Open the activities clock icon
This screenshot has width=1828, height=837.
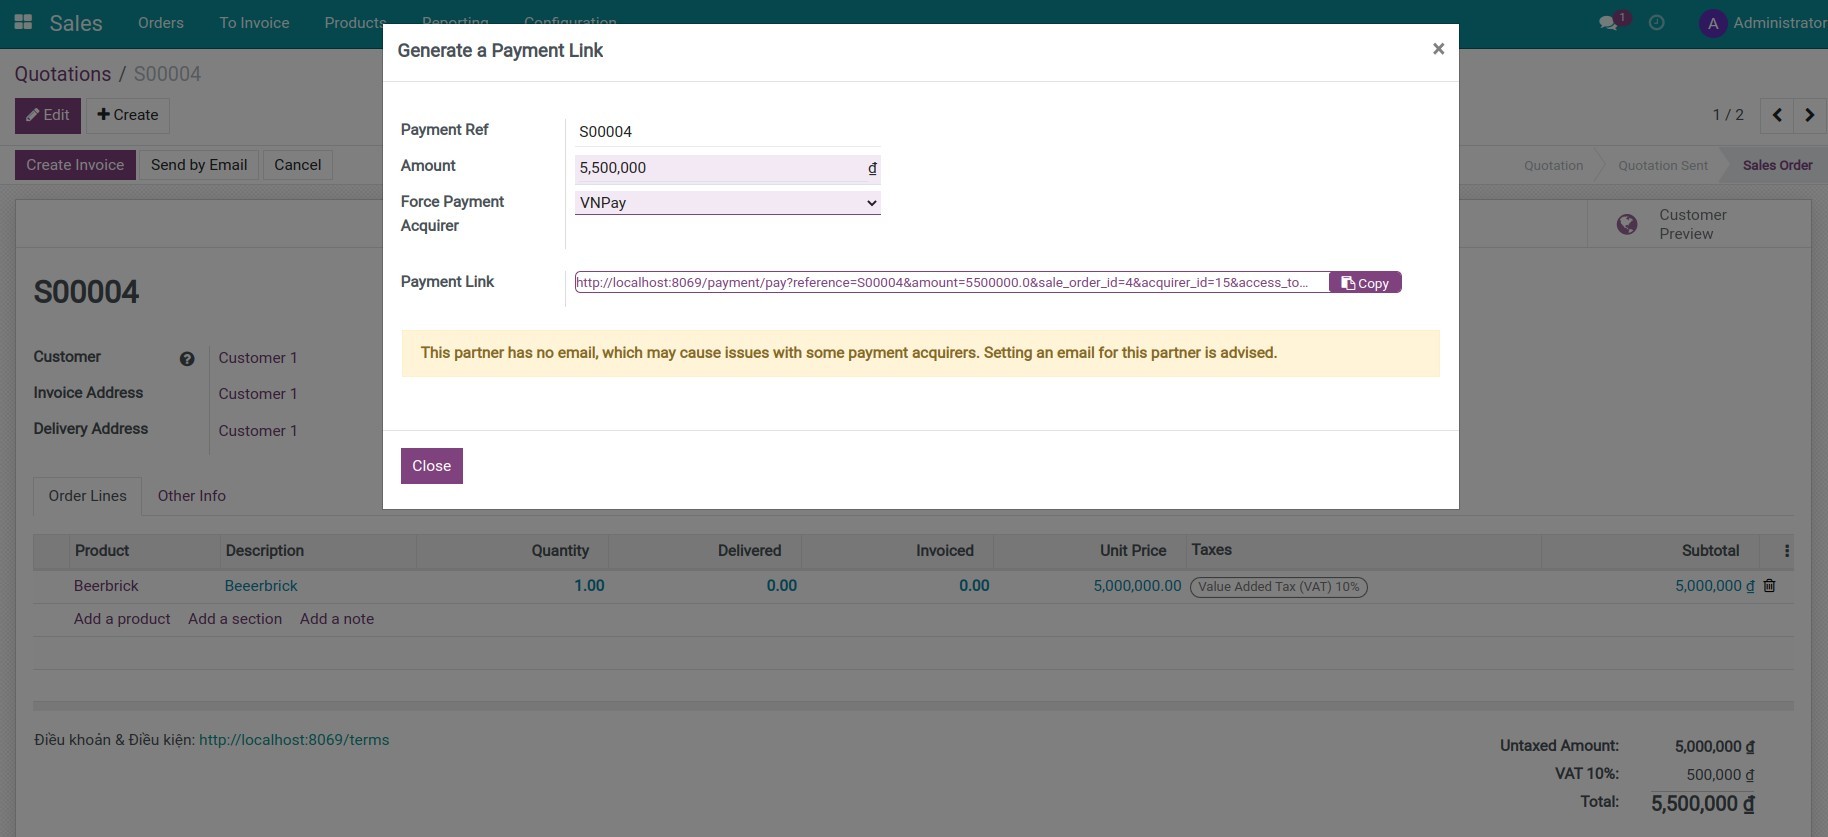[x=1657, y=23]
